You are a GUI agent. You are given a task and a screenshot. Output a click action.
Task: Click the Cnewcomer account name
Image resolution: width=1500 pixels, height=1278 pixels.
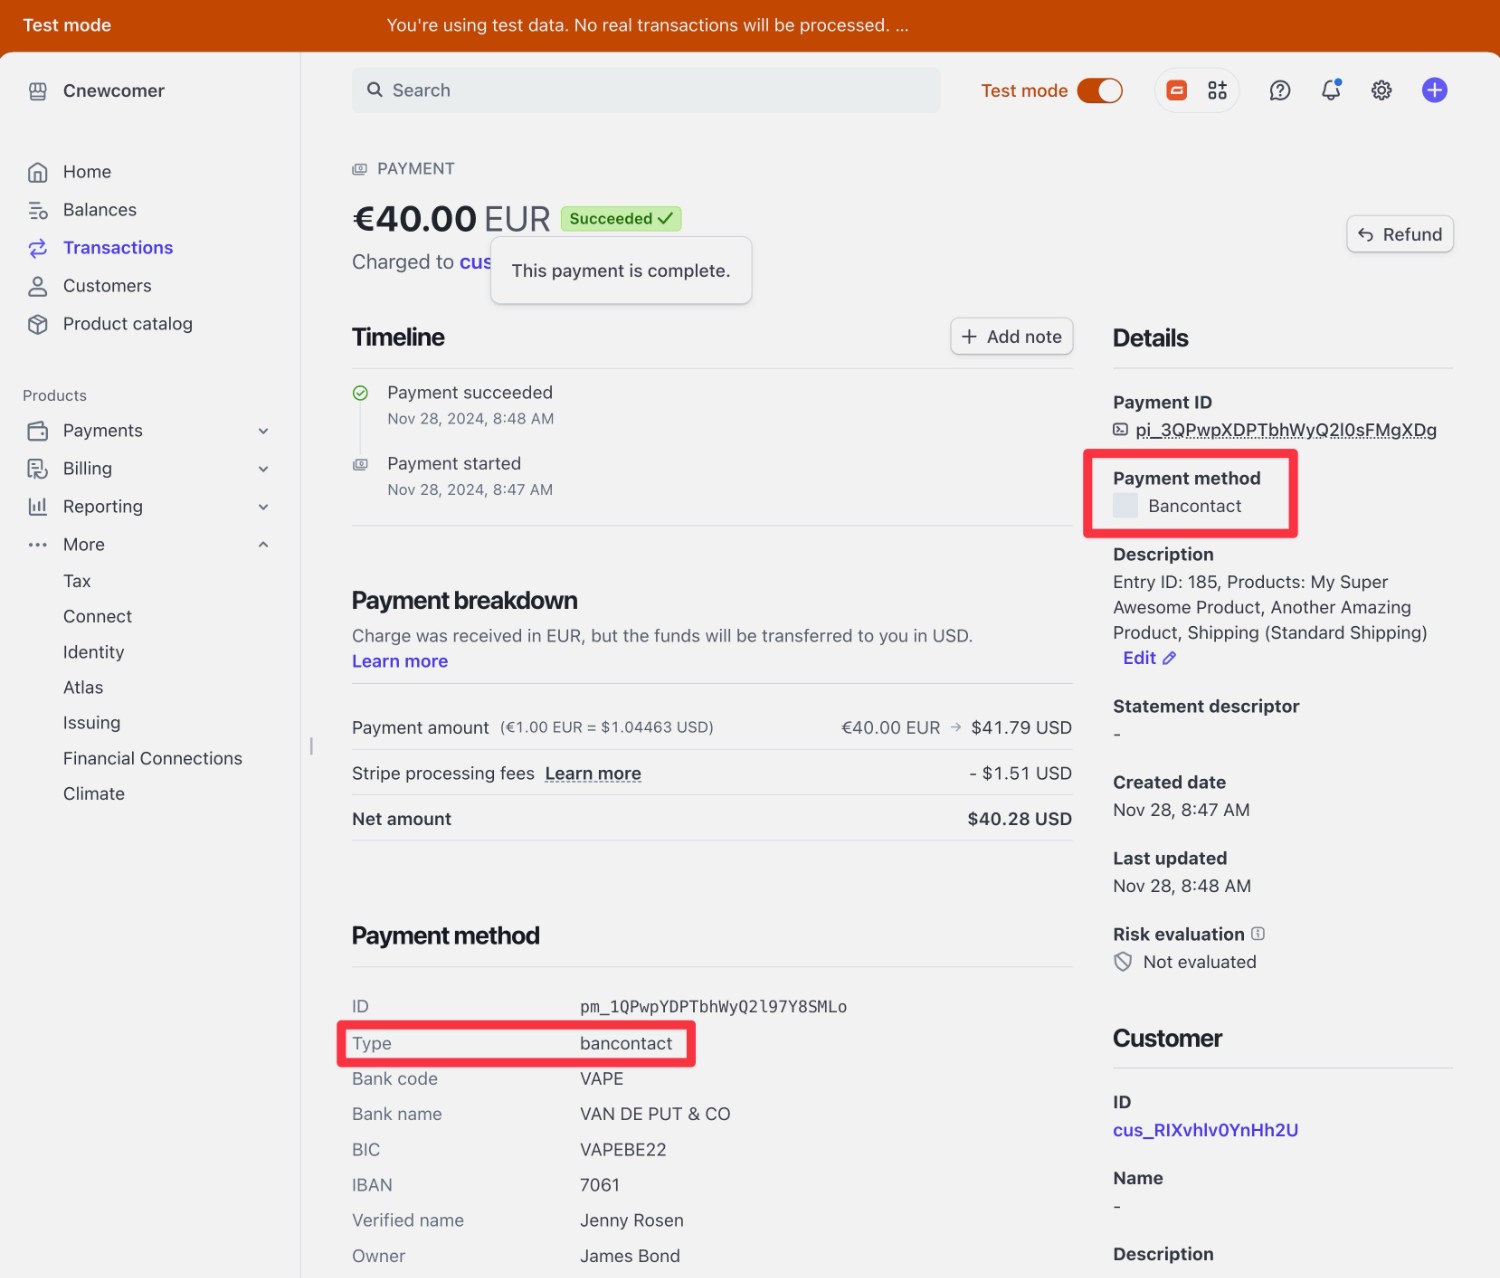coord(114,91)
